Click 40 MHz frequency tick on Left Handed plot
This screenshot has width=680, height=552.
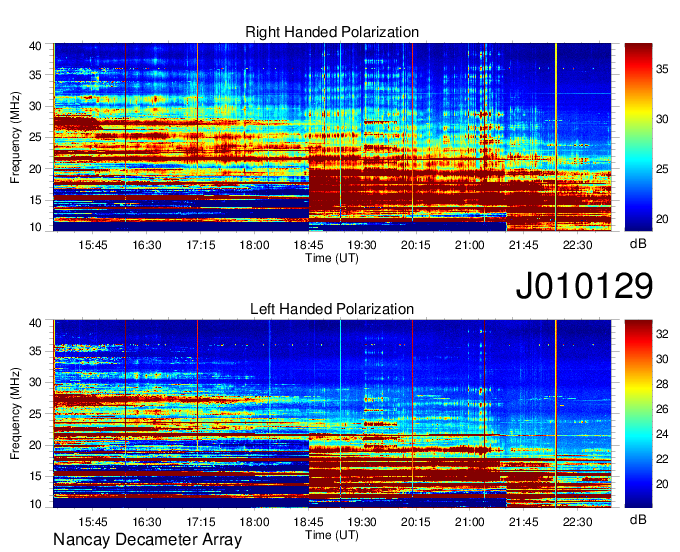point(35,323)
